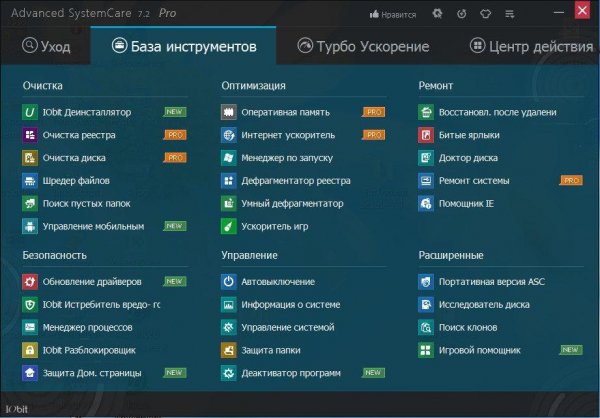Minimize the Advanced SystemCare window

click(559, 12)
